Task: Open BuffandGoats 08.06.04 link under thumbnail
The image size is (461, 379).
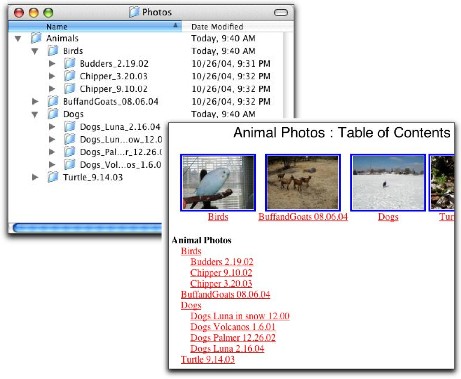Action: (303, 217)
